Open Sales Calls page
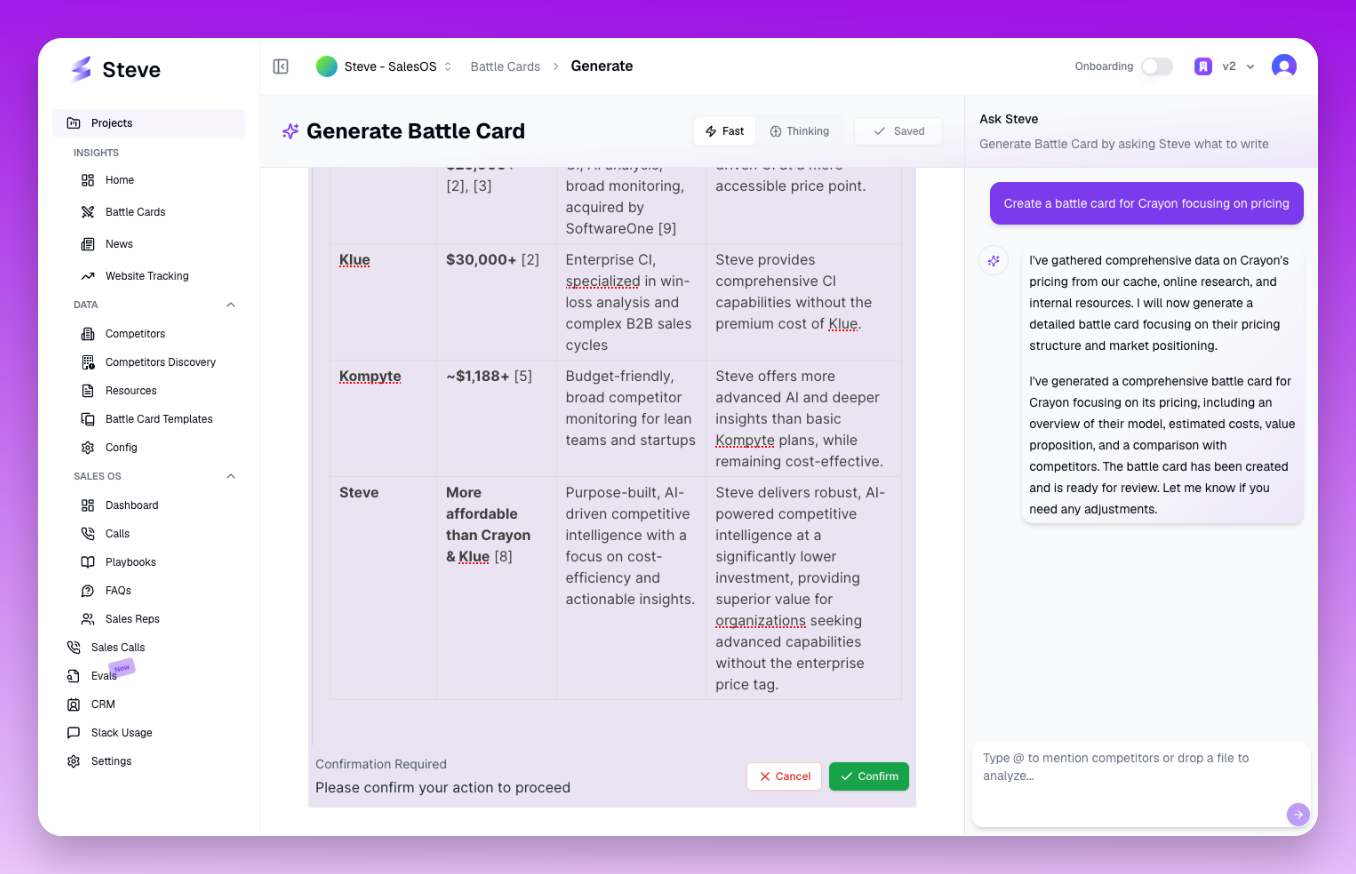The width and height of the screenshot is (1356, 874). (117, 647)
